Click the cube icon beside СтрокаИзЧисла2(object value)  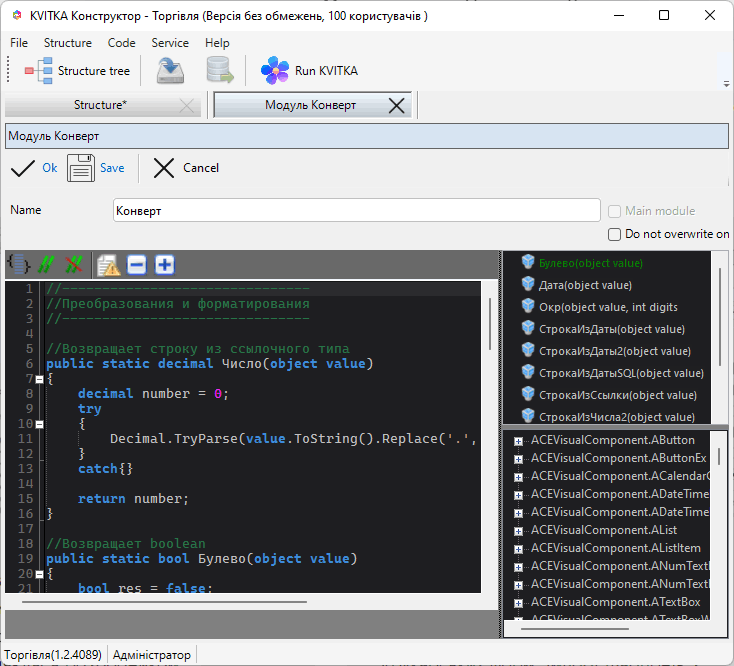(528, 416)
